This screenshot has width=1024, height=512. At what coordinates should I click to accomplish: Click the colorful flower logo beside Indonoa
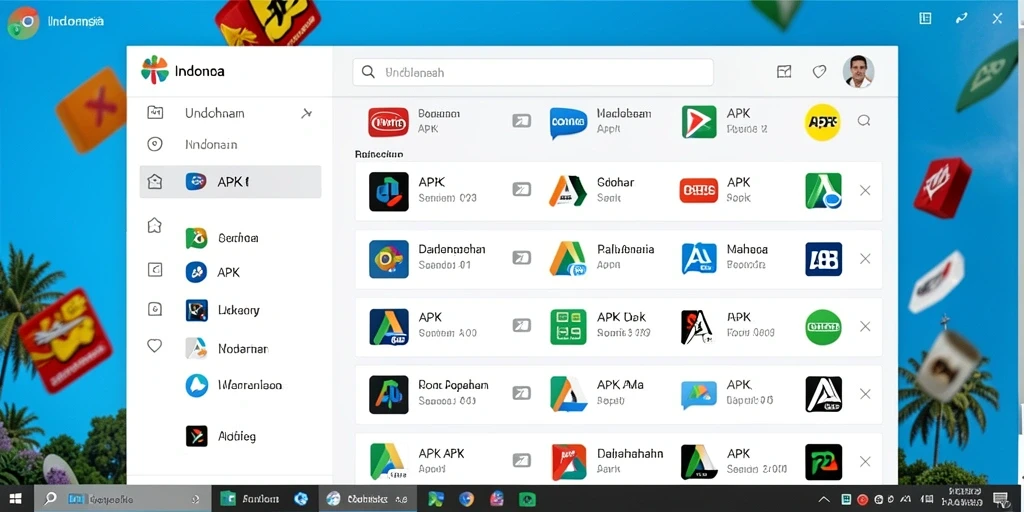(x=155, y=70)
